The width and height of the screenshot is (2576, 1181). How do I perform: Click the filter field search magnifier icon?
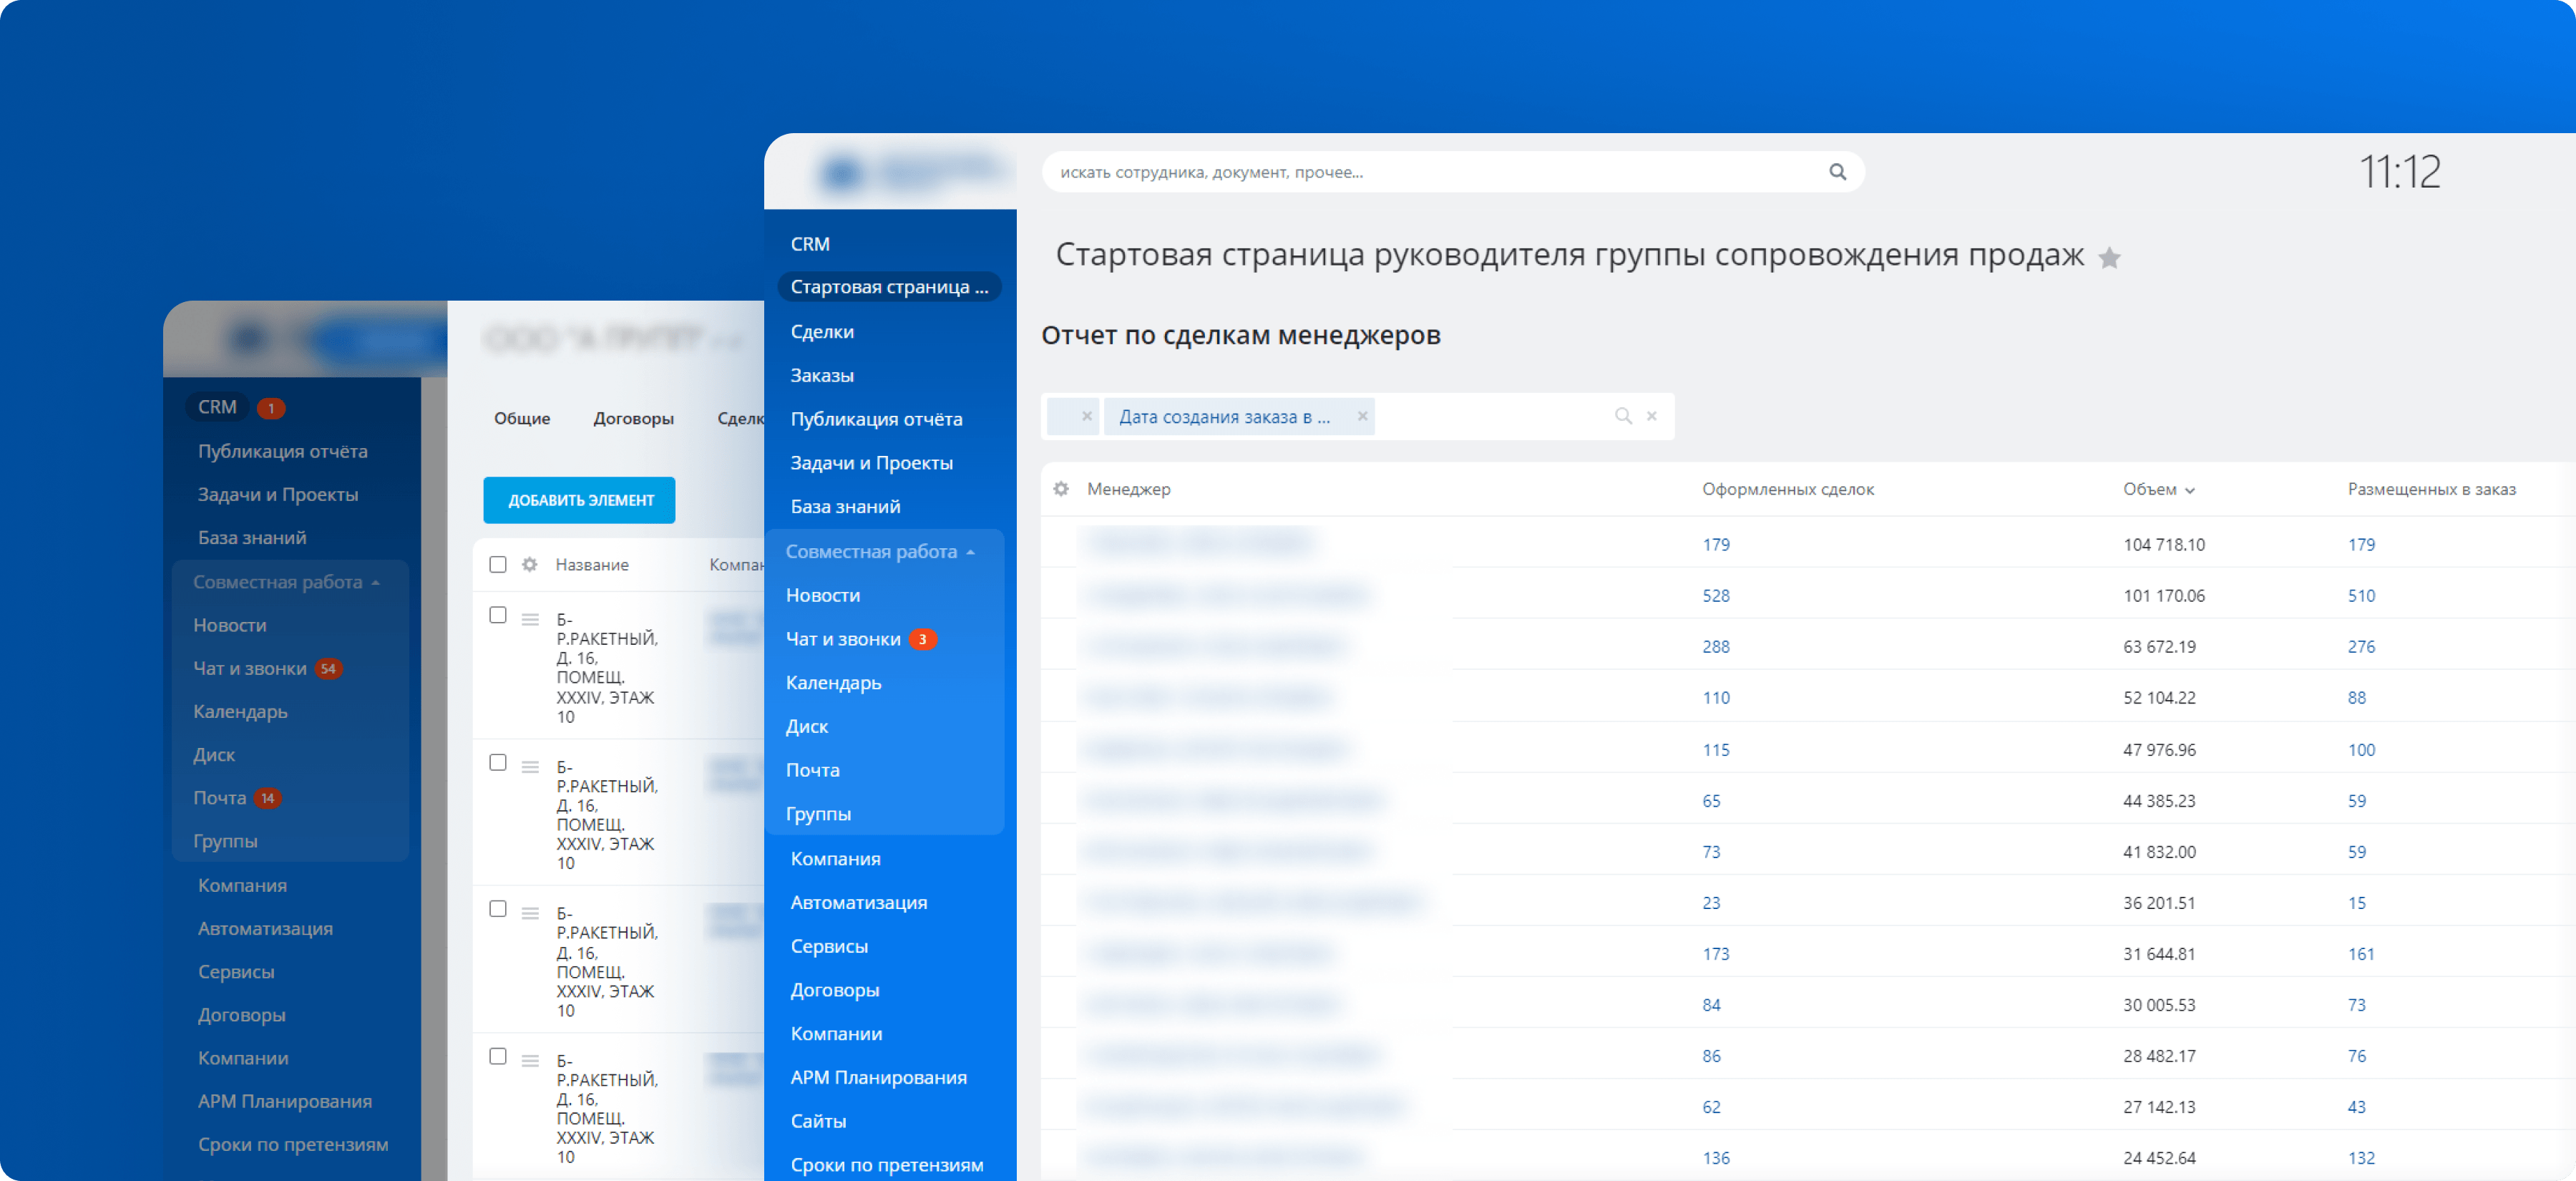1623,416
